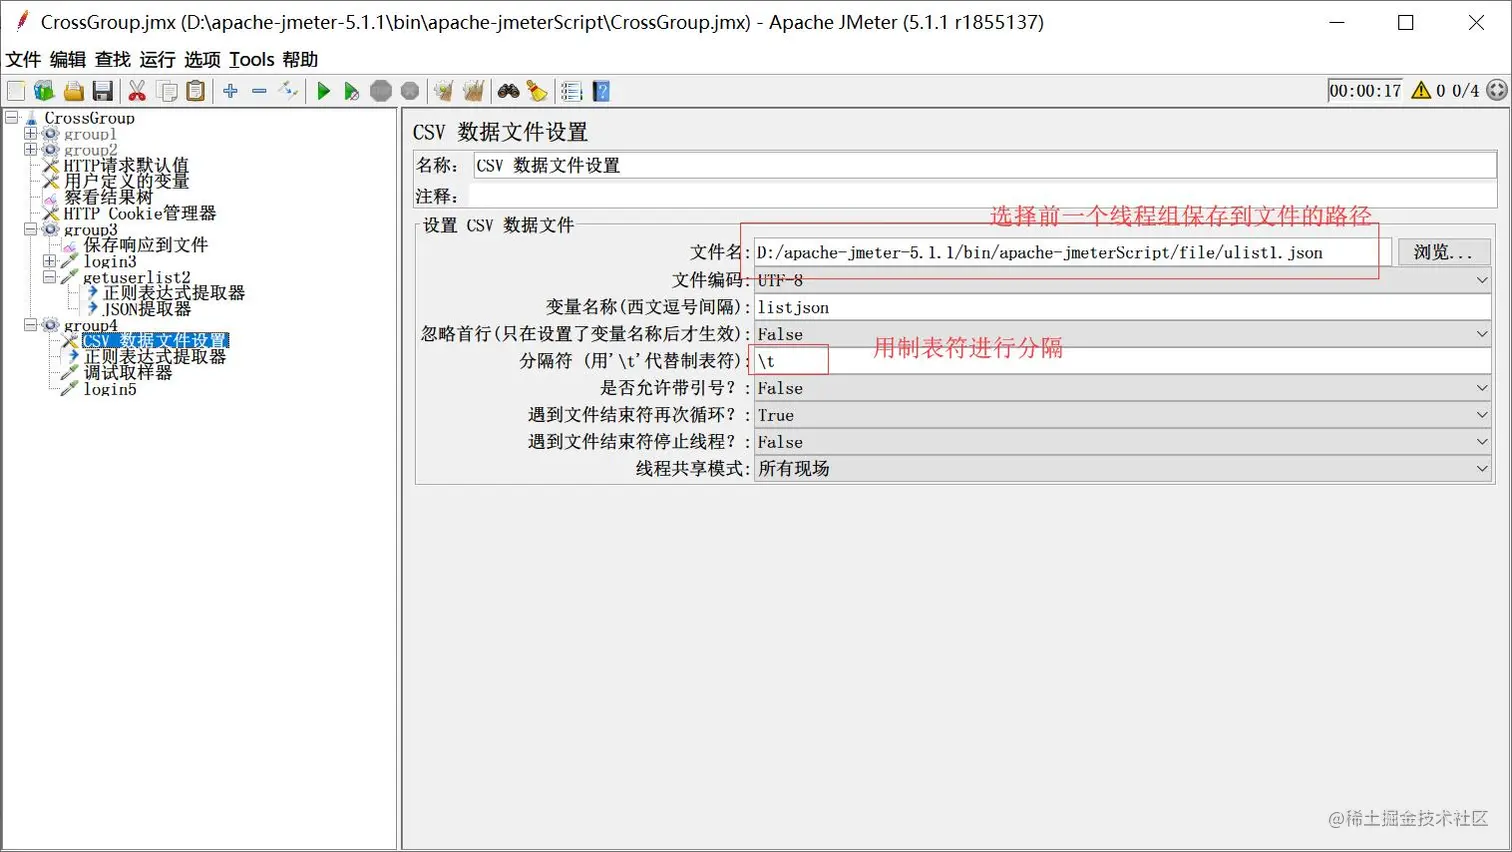The width and height of the screenshot is (1512, 852).
Task: Click the Help question mark icon
Action: pyautogui.click(x=601, y=90)
